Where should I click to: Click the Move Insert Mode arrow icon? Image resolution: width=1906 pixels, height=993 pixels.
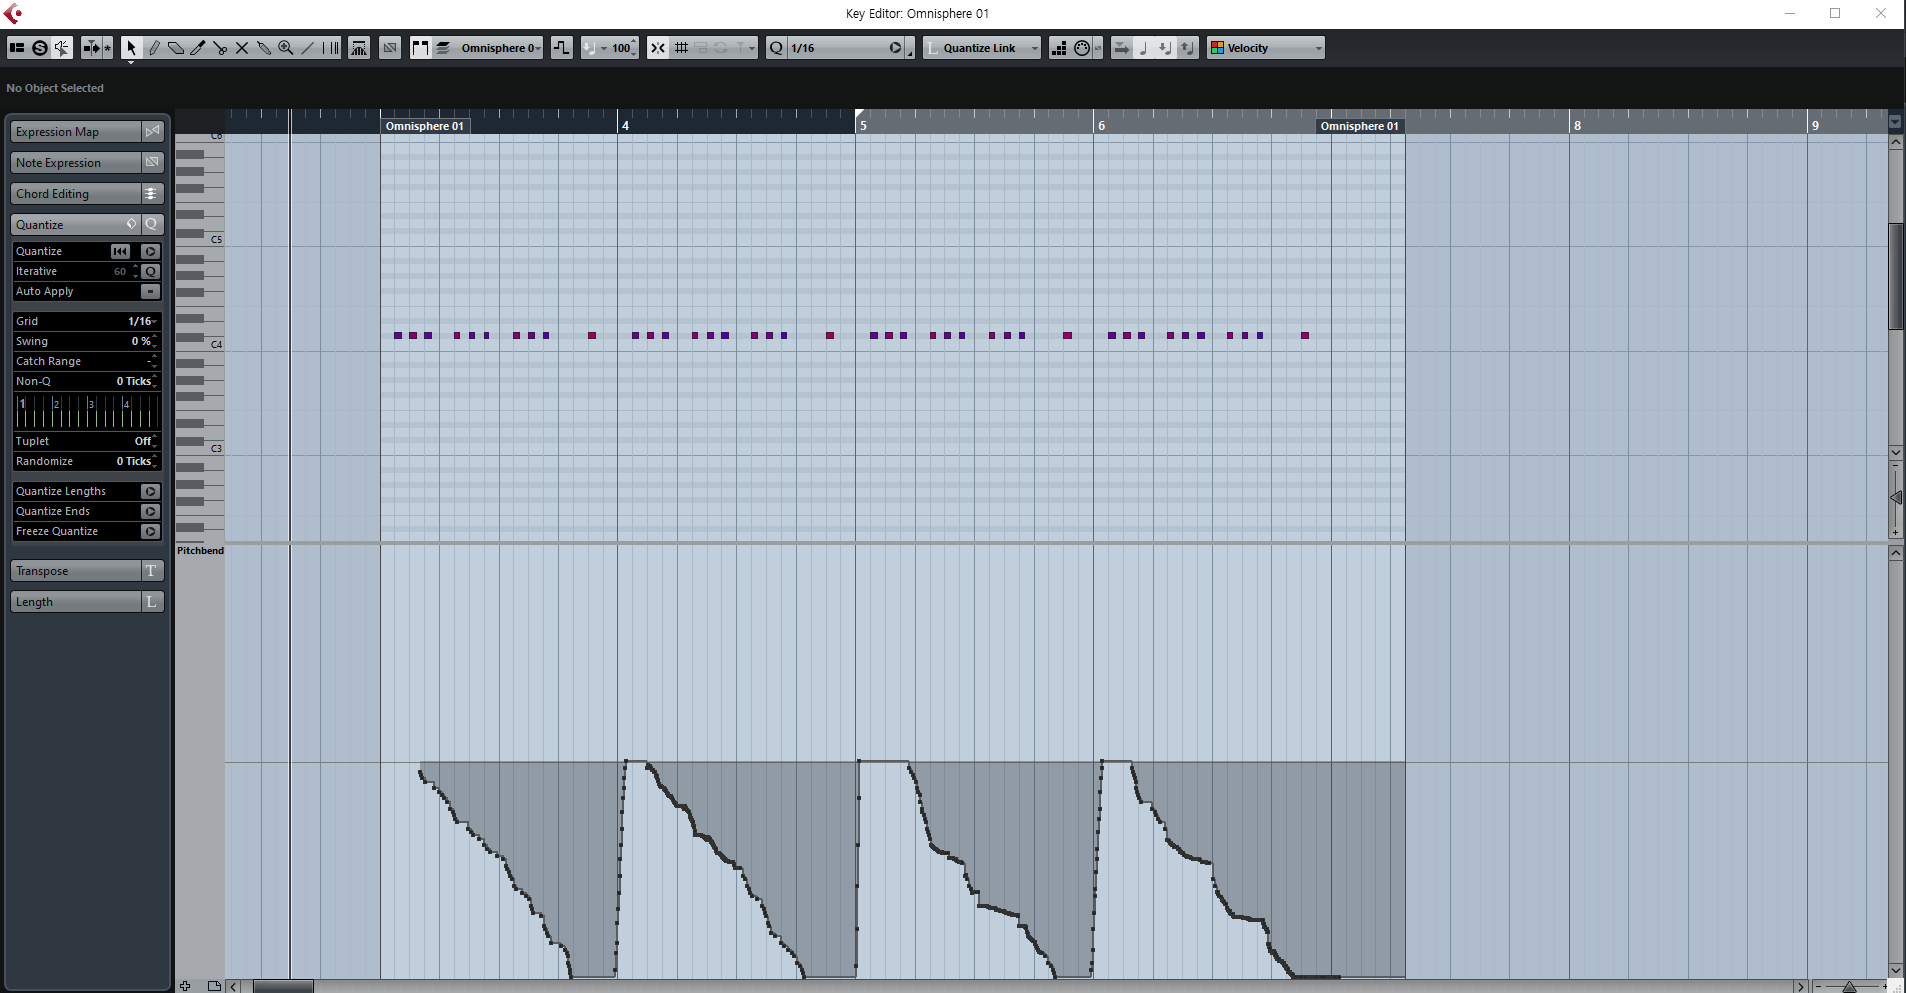1122,48
